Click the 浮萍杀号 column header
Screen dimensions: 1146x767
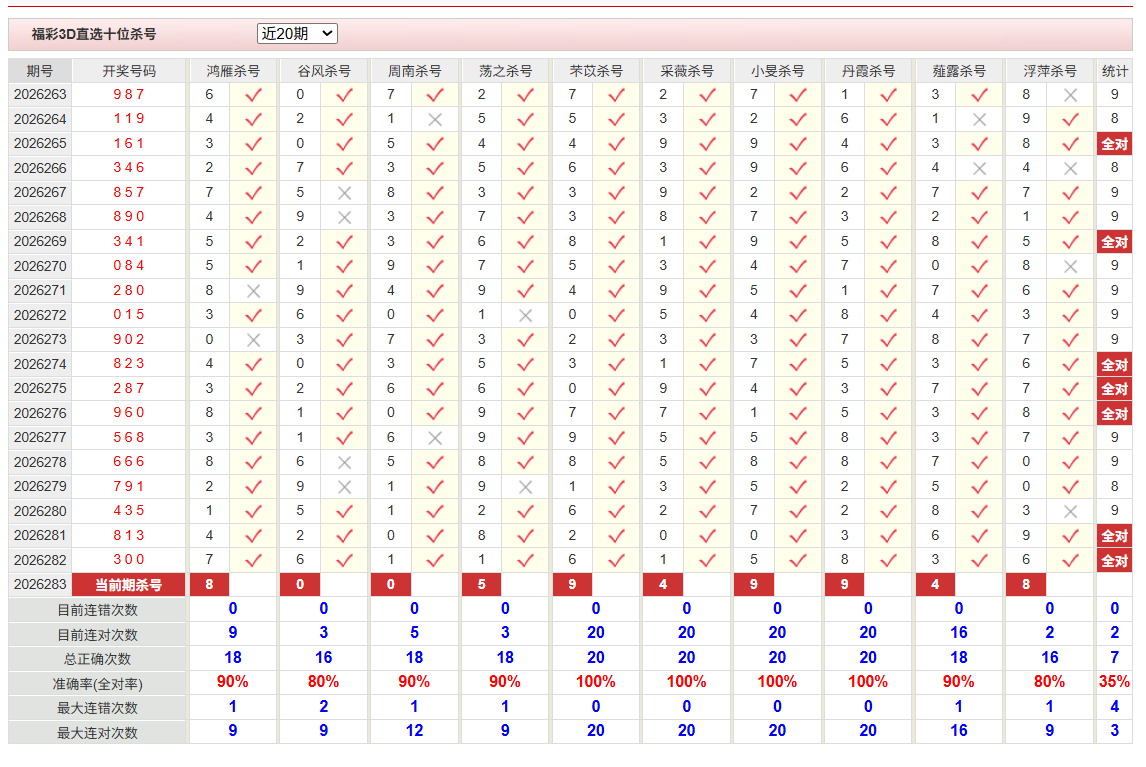(1050, 71)
